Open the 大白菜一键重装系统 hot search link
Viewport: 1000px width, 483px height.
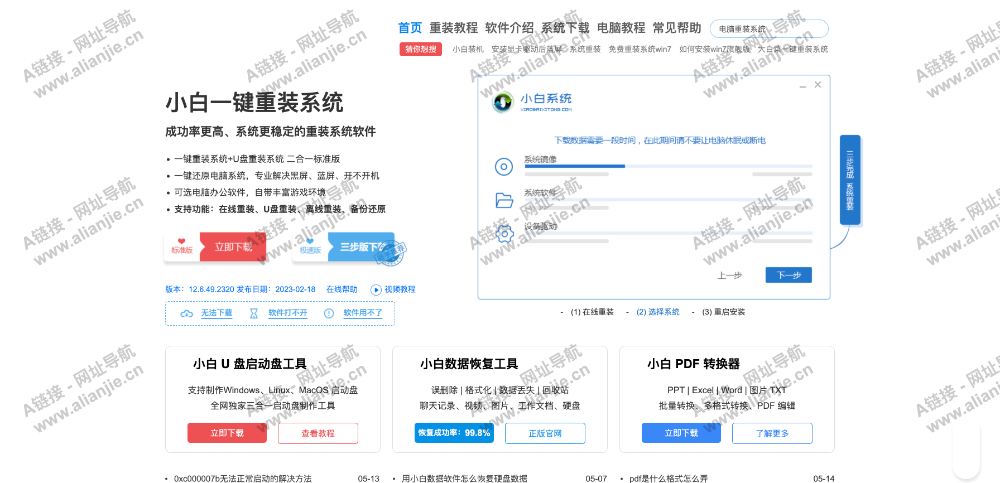pyautogui.click(x=793, y=49)
